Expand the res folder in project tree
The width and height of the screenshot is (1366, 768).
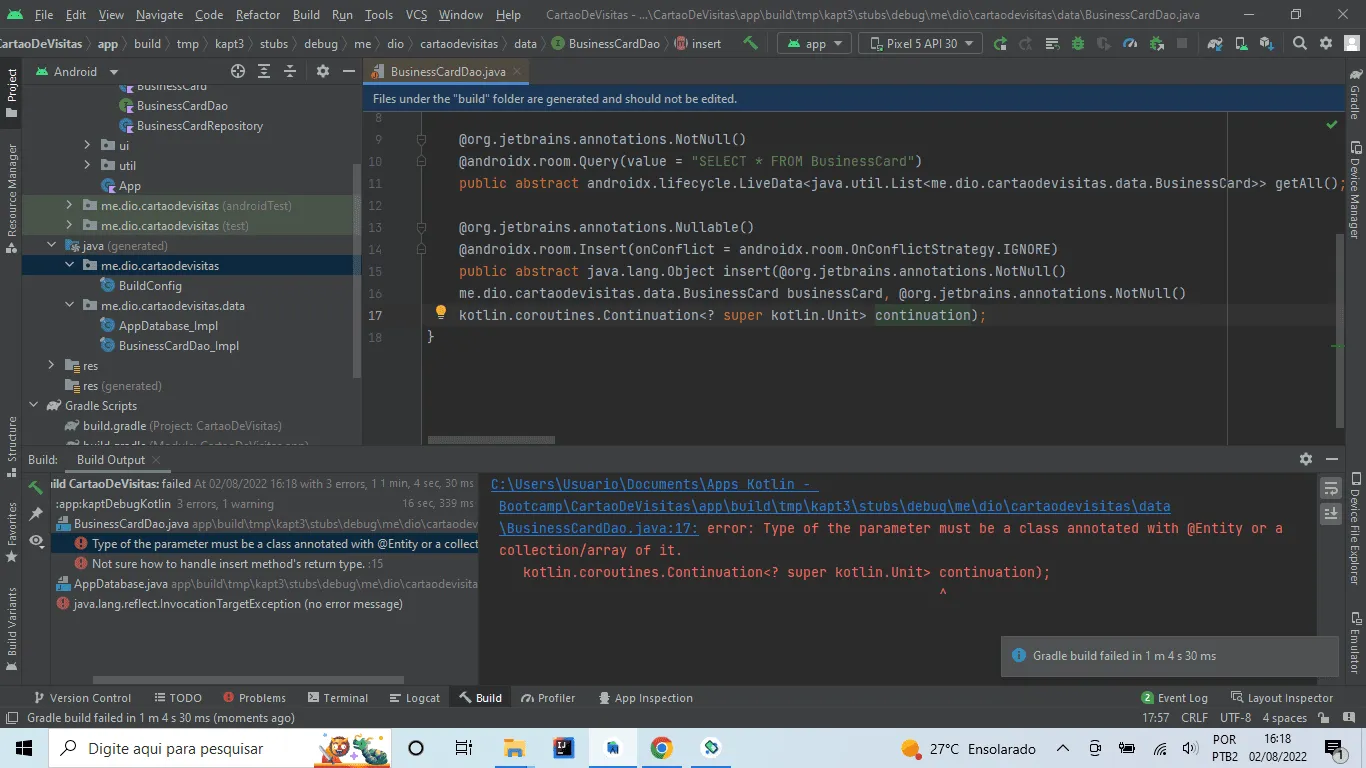coord(51,365)
